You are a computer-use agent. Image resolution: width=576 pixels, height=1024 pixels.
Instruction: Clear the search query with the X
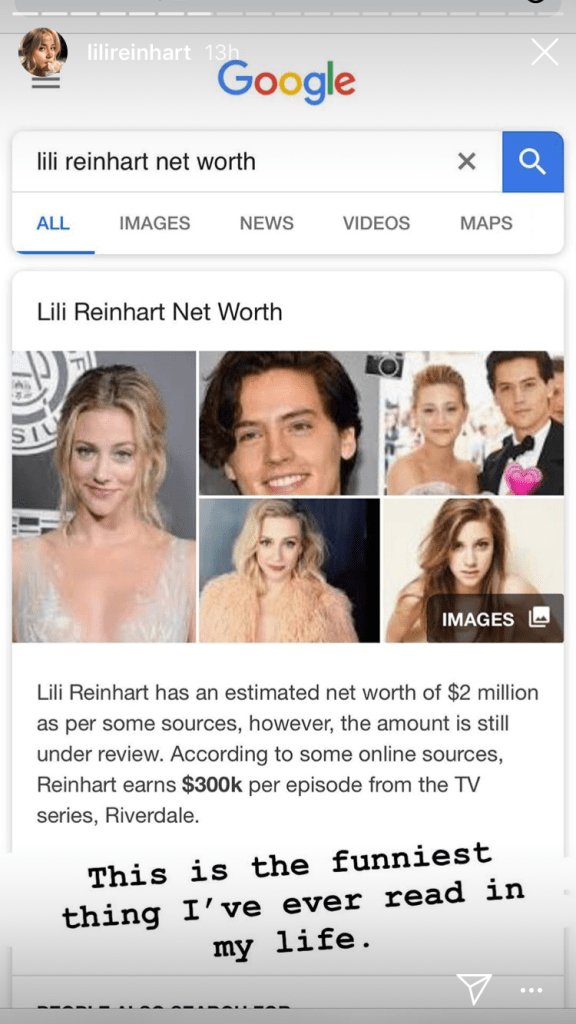pos(466,161)
